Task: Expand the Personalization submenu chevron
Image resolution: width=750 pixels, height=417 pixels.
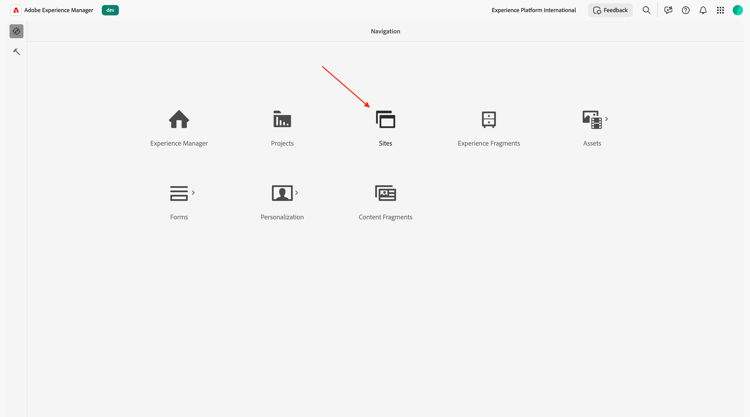Action: pos(297,192)
